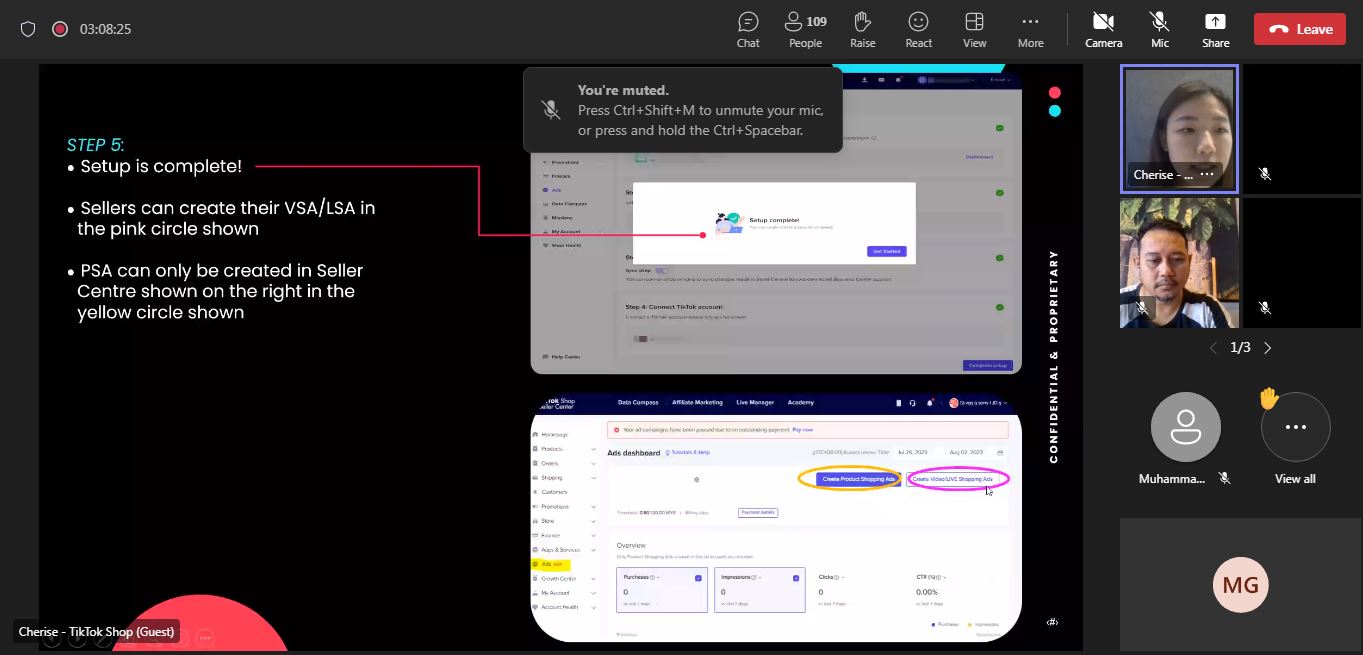The width and height of the screenshot is (1363, 655).
Task: Click the 03:08:25 meeting timer
Action: 106,29
